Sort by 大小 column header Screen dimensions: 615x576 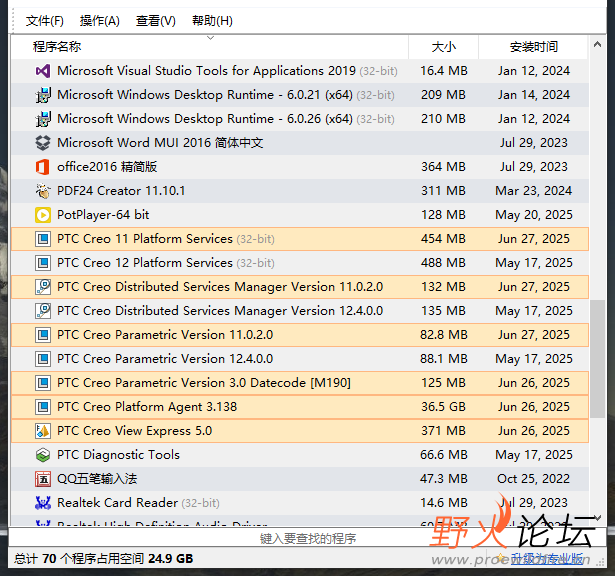[443, 47]
